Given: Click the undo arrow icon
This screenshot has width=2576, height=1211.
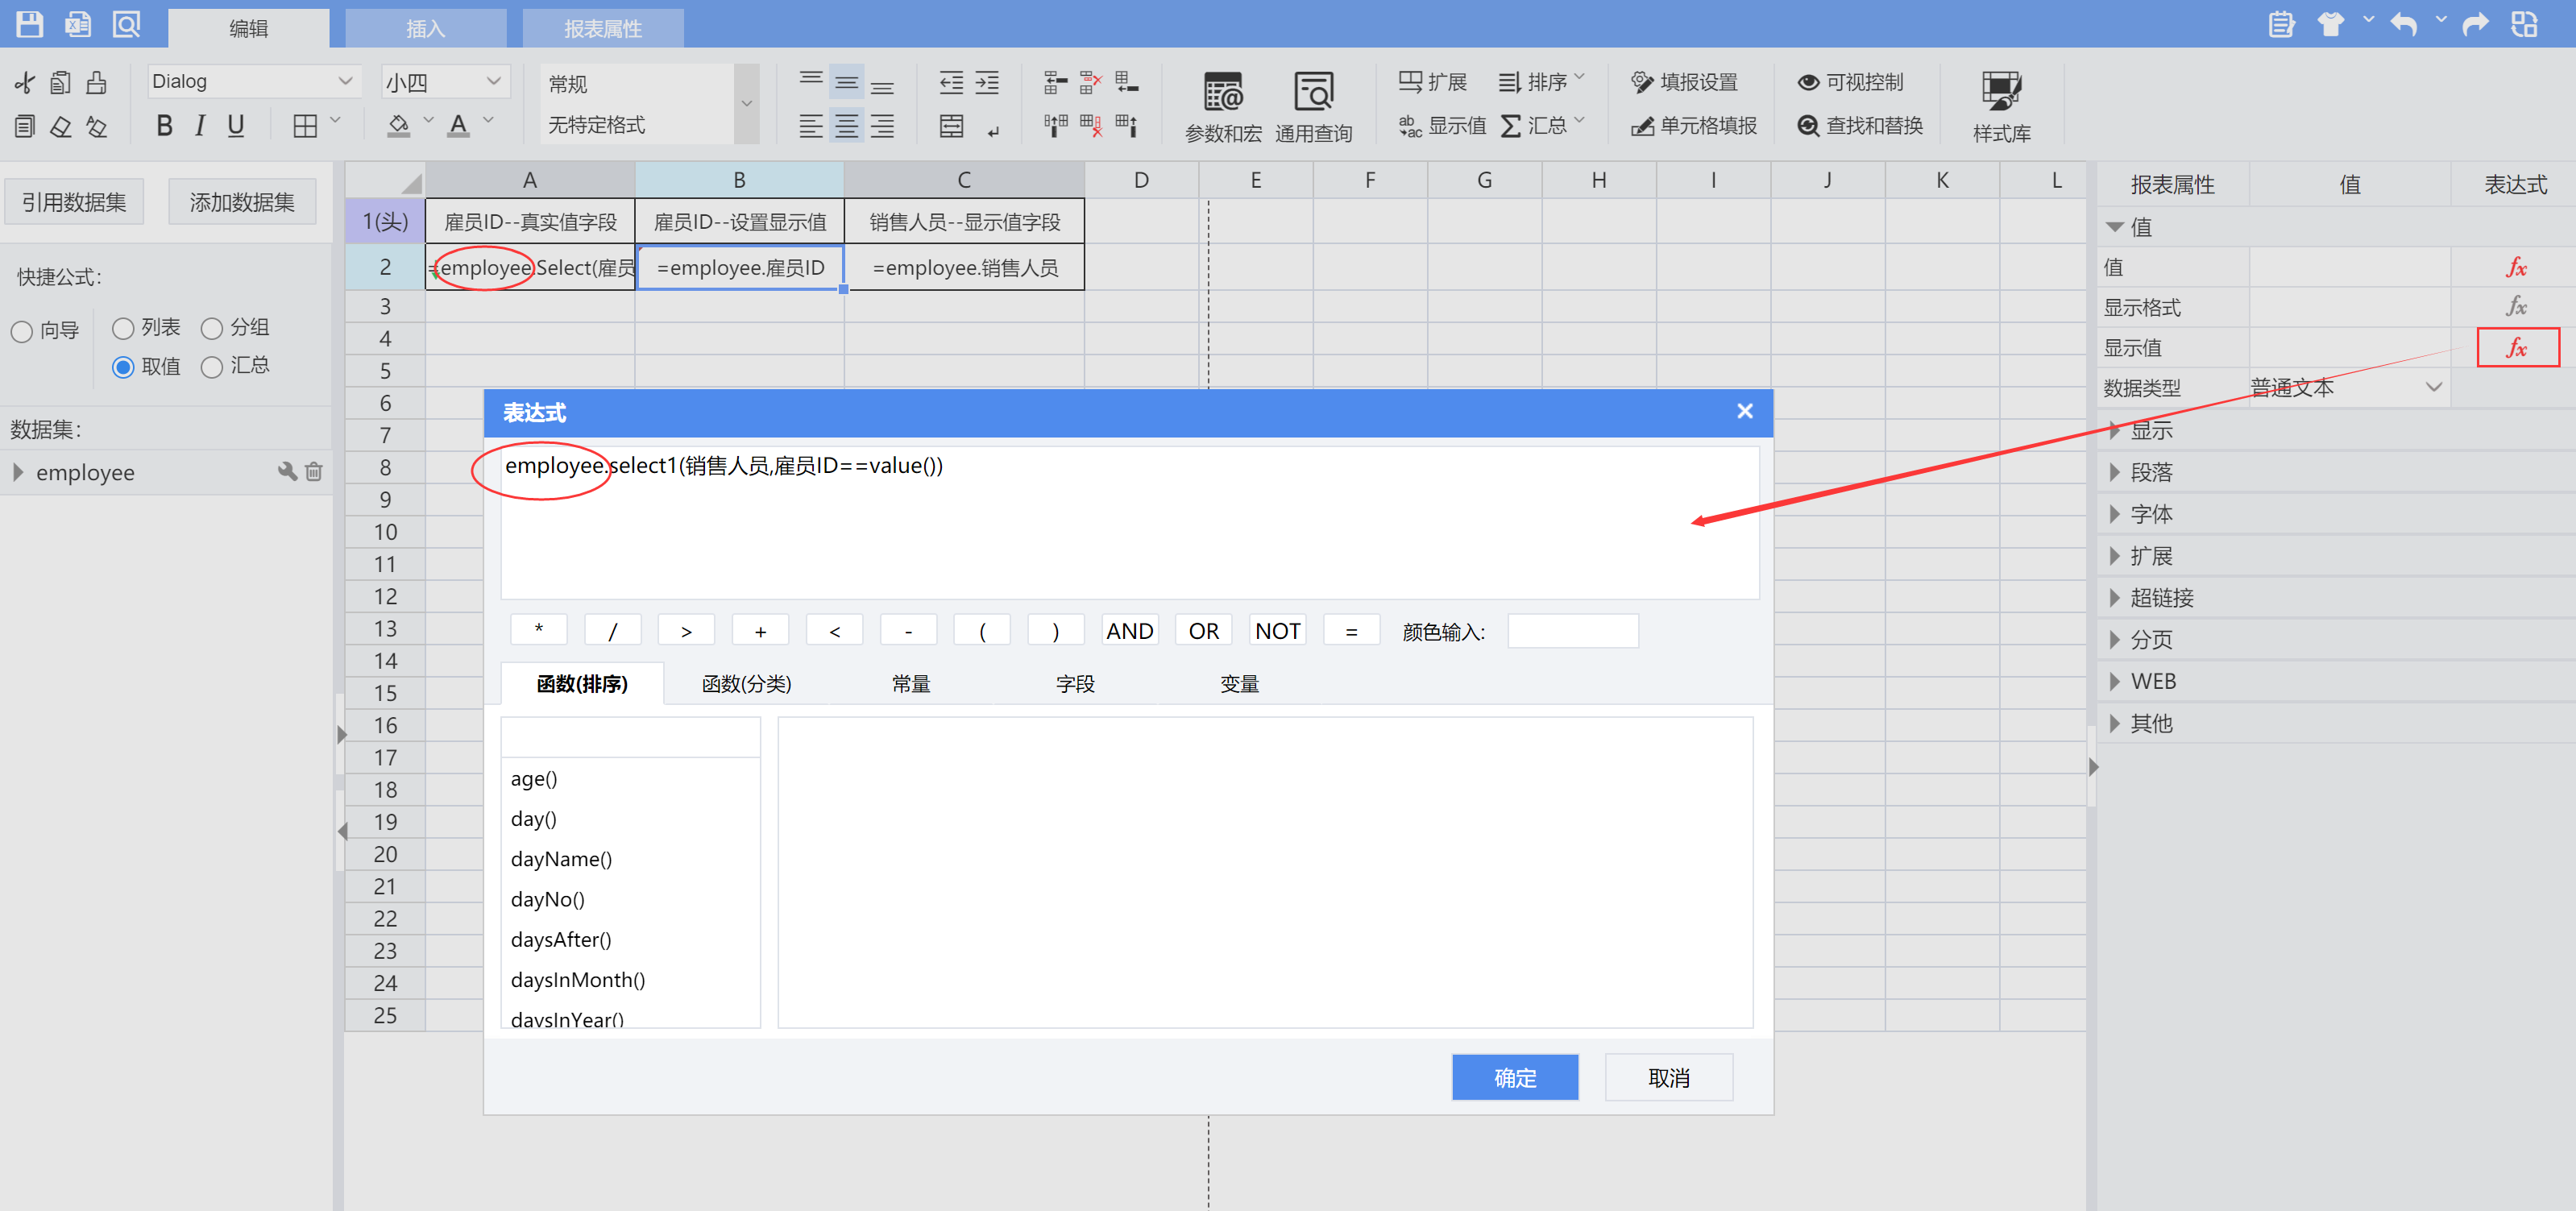Looking at the screenshot, I should (x=2404, y=24).
